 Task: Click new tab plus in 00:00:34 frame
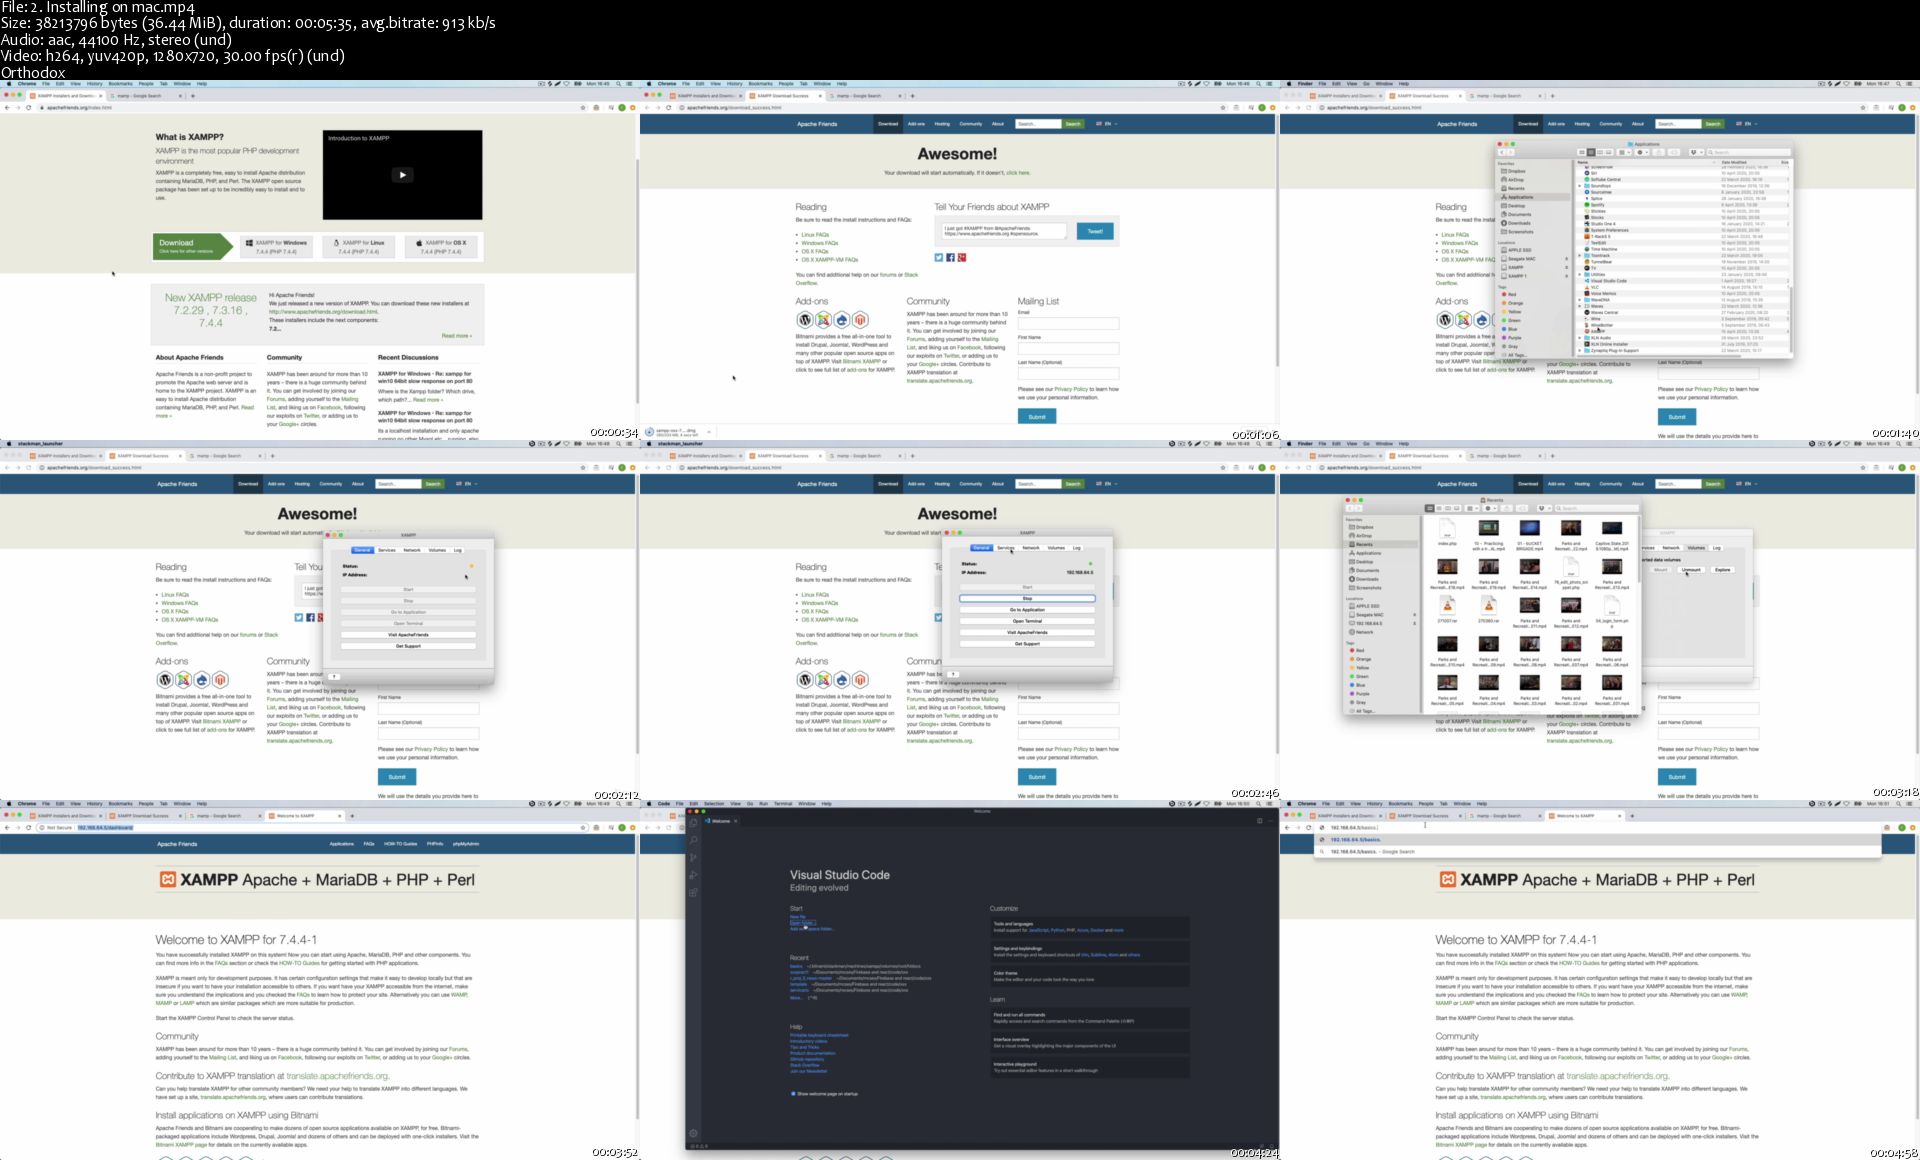(192, 96)
